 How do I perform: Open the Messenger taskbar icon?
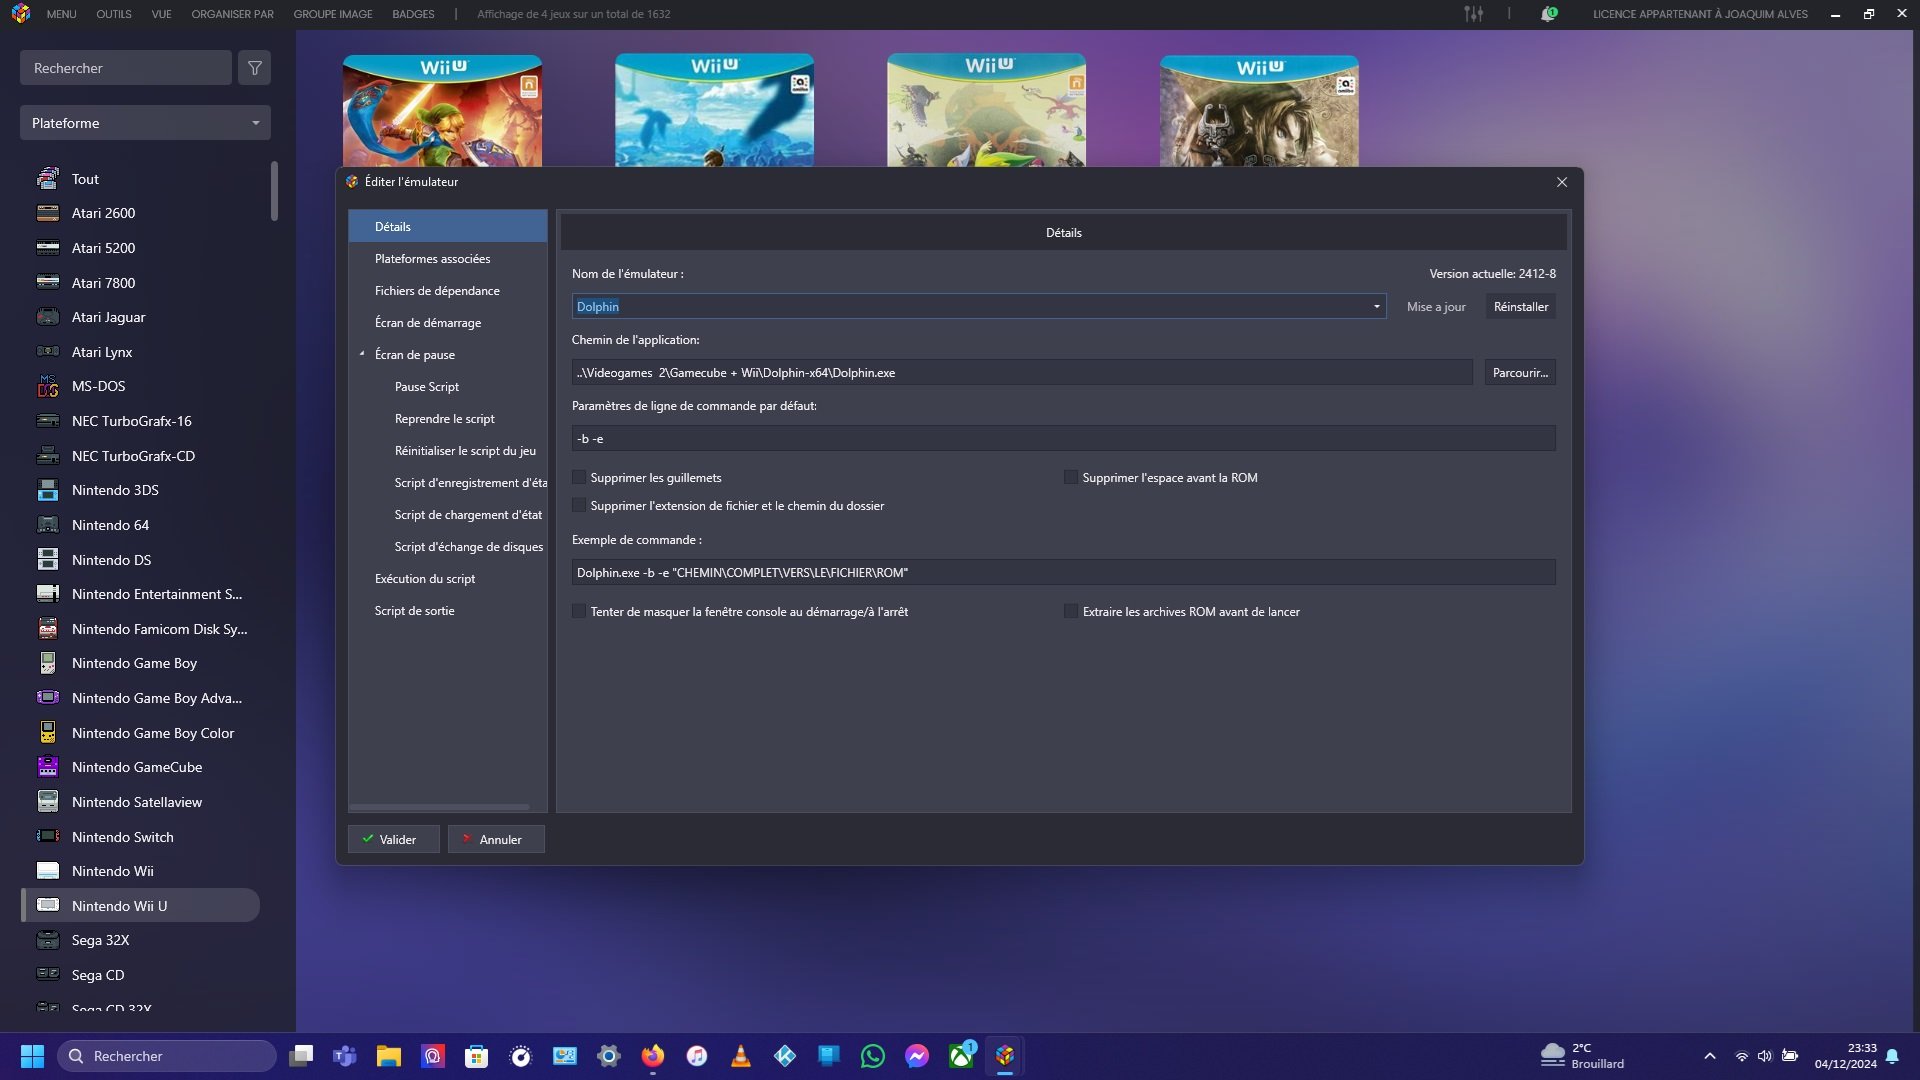coord(917,1056)
